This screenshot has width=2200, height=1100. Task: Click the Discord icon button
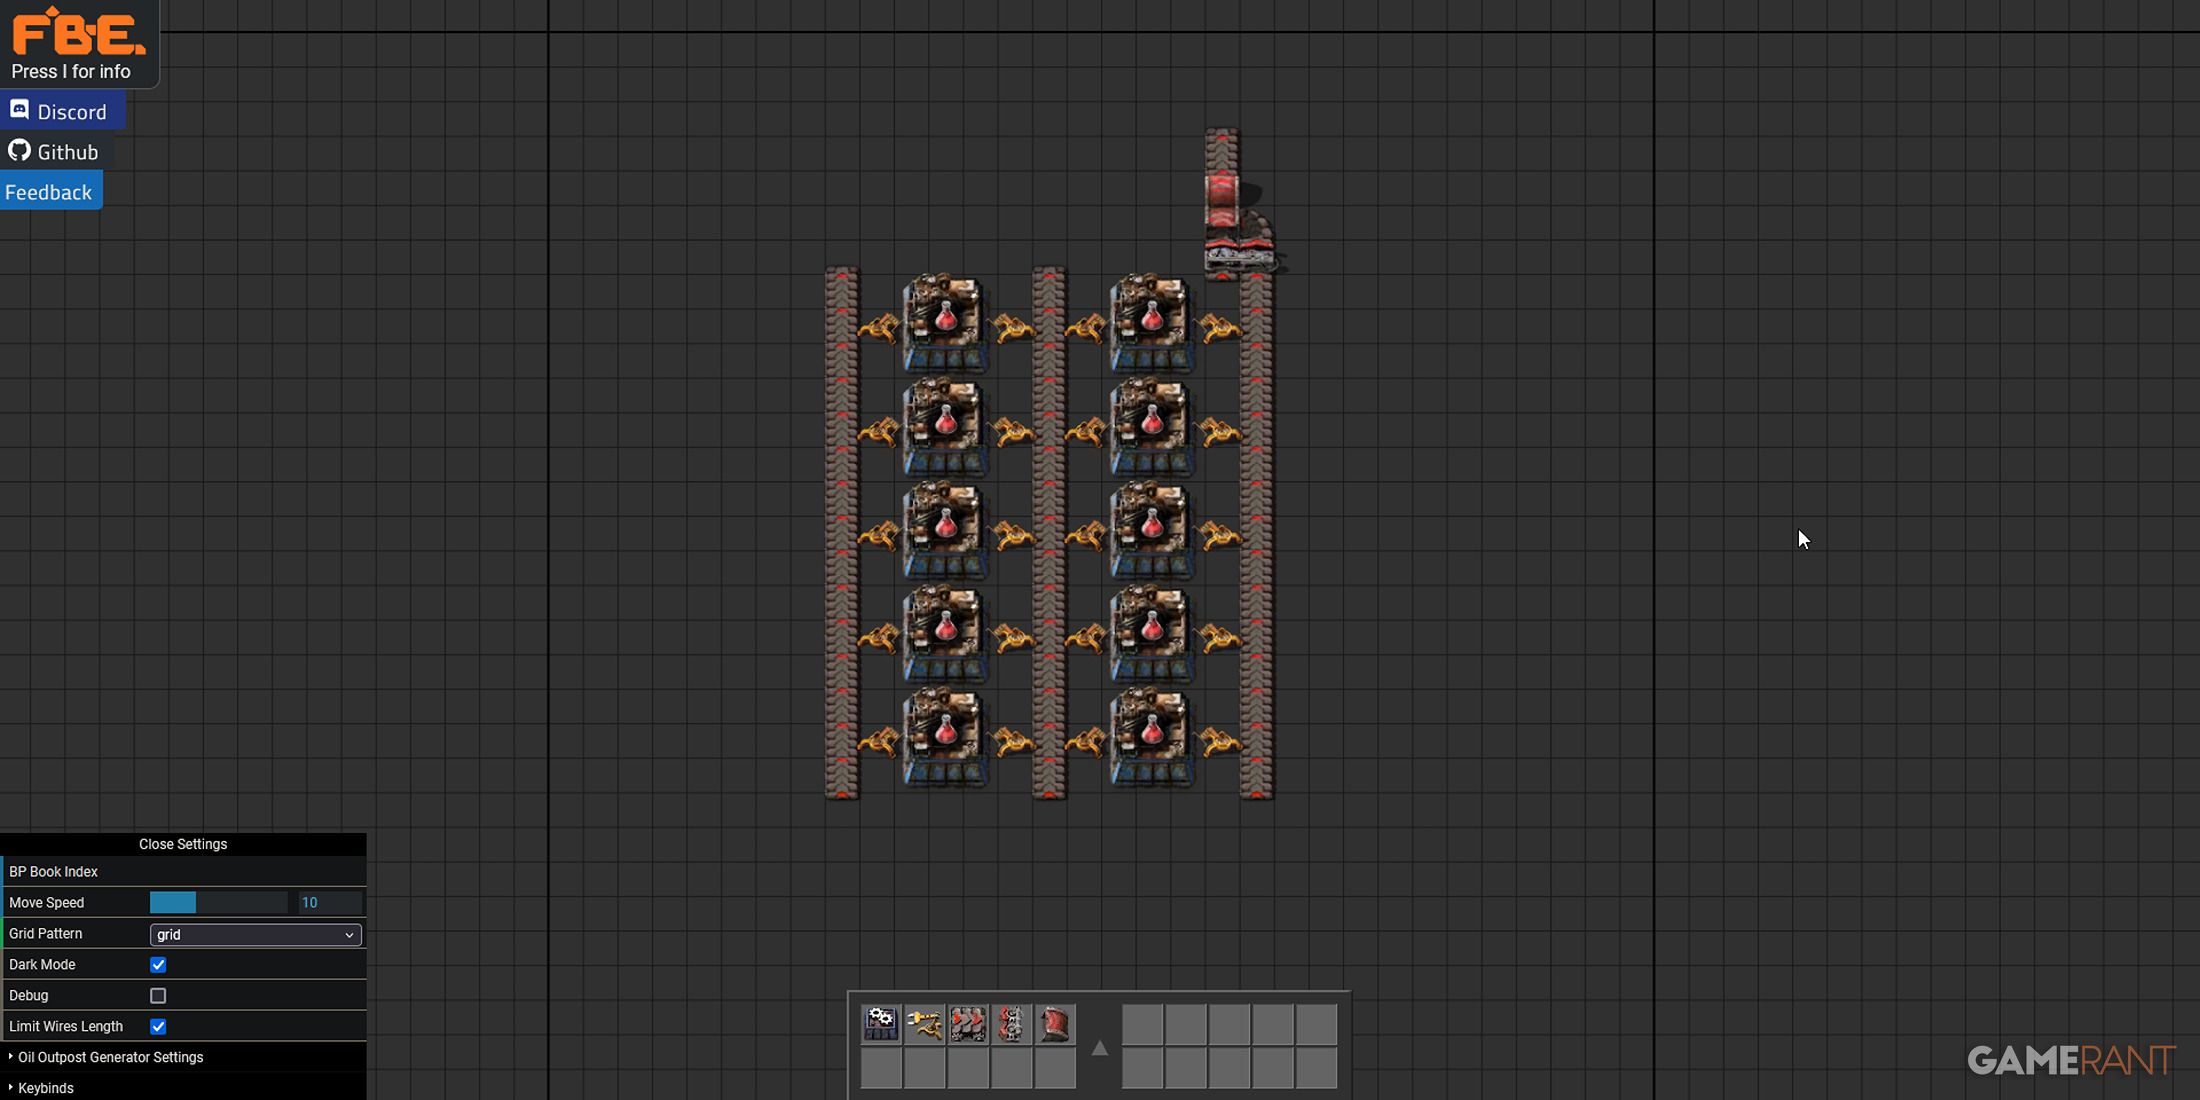tap(21, 111)
